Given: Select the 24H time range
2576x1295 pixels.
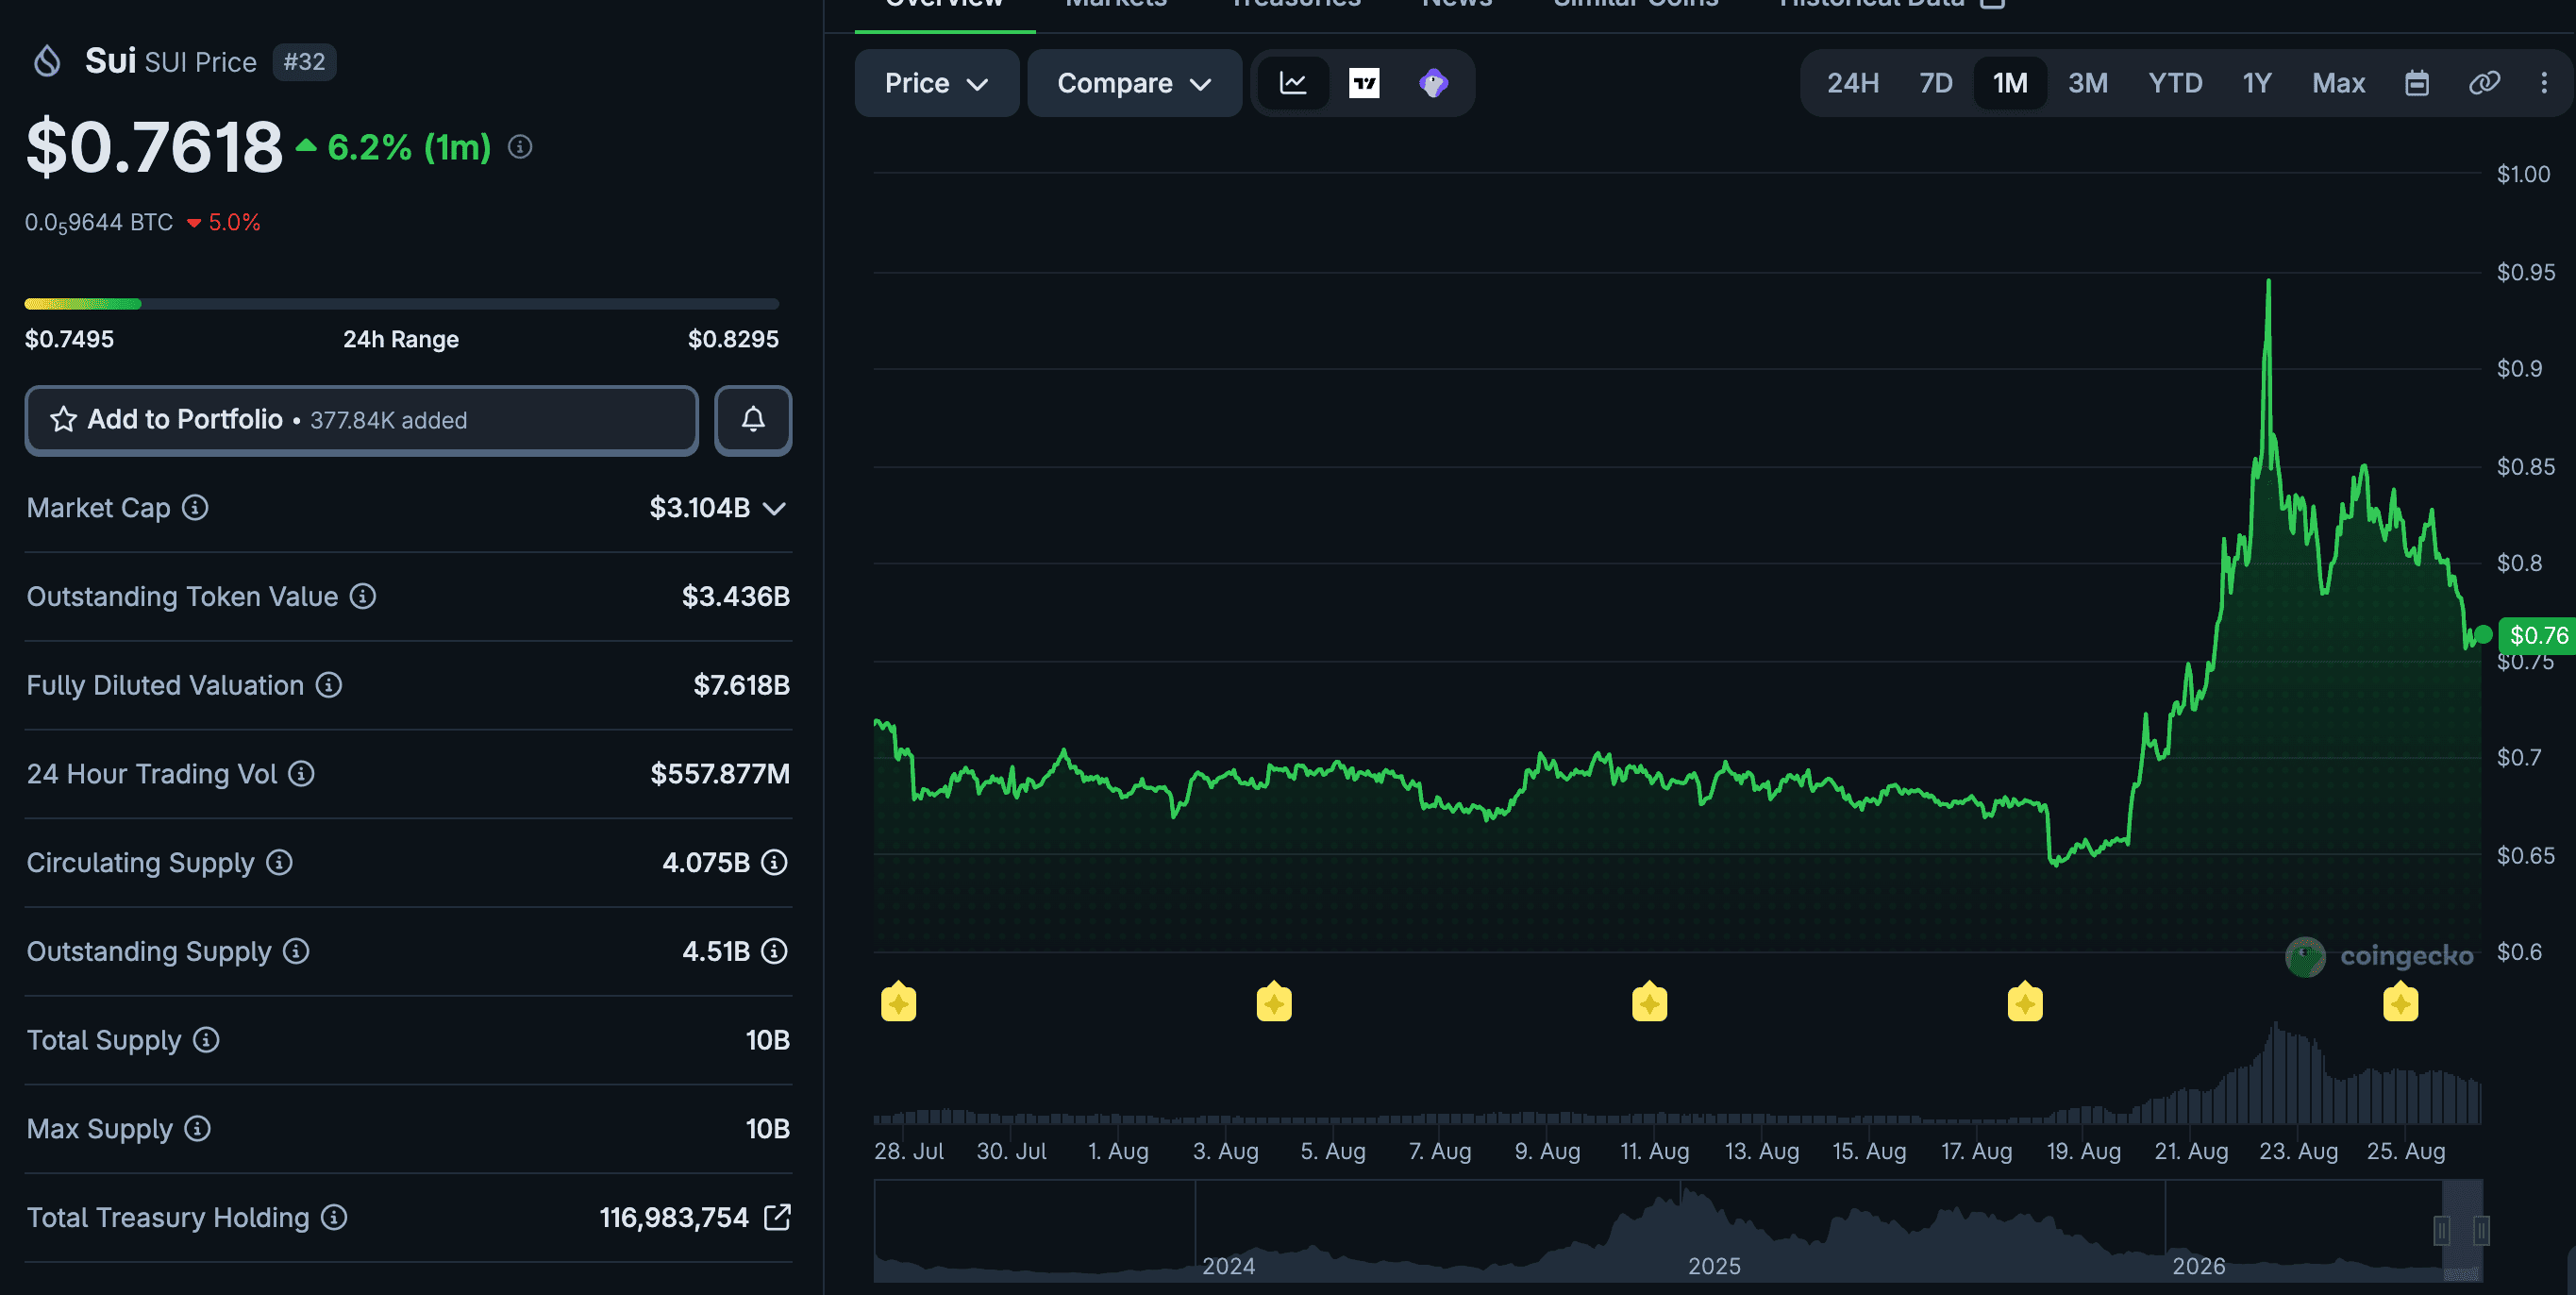Looking at the screenshot, I should coord(1853,83).
